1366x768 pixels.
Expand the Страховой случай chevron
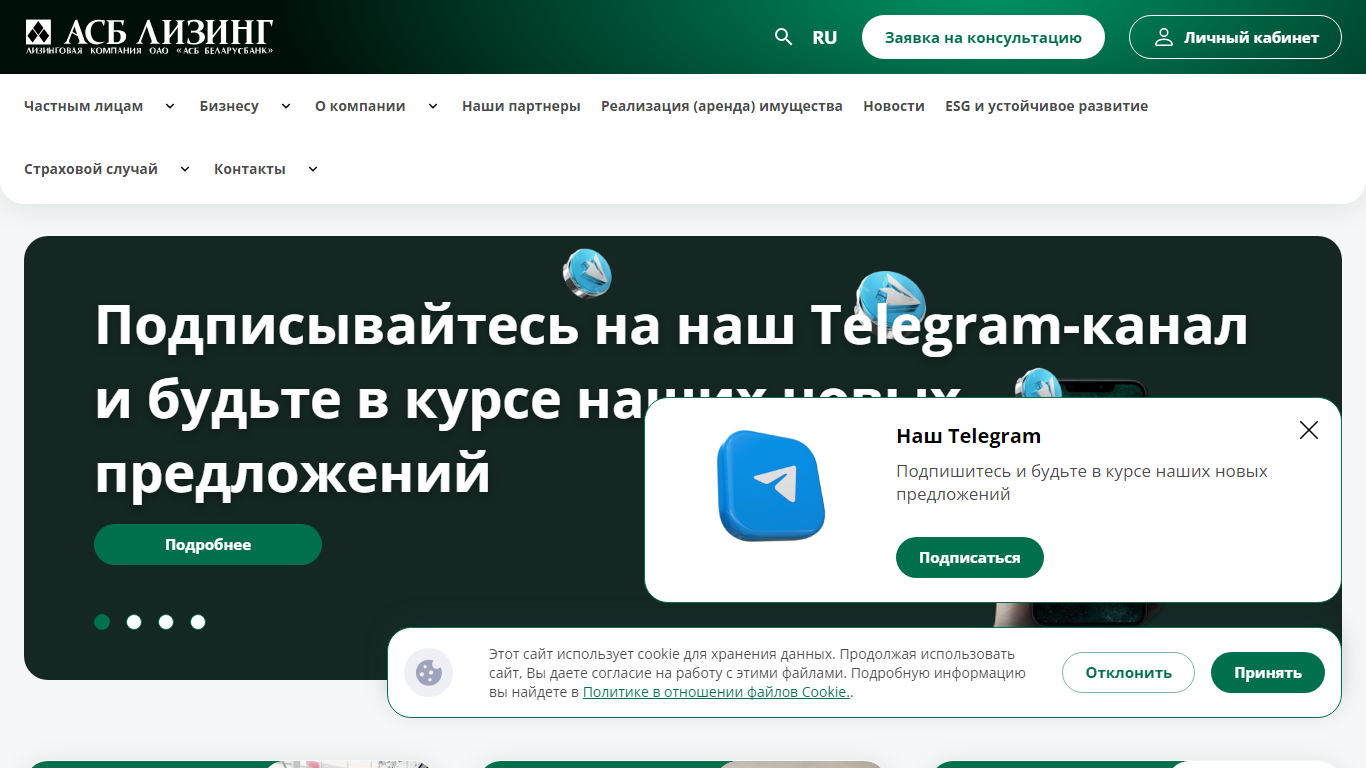click(x=185, y=169)
